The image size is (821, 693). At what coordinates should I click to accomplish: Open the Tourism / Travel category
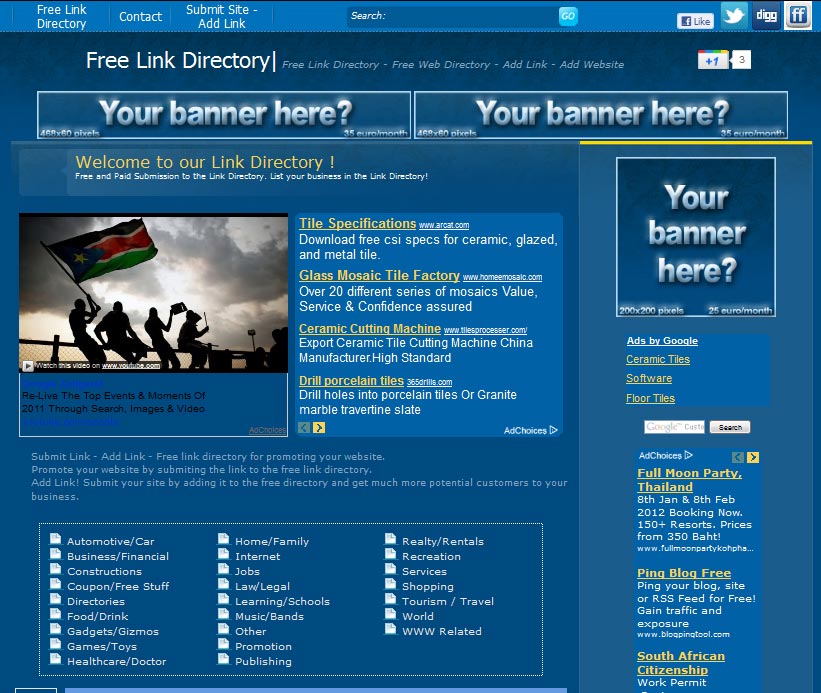[448, 601]
